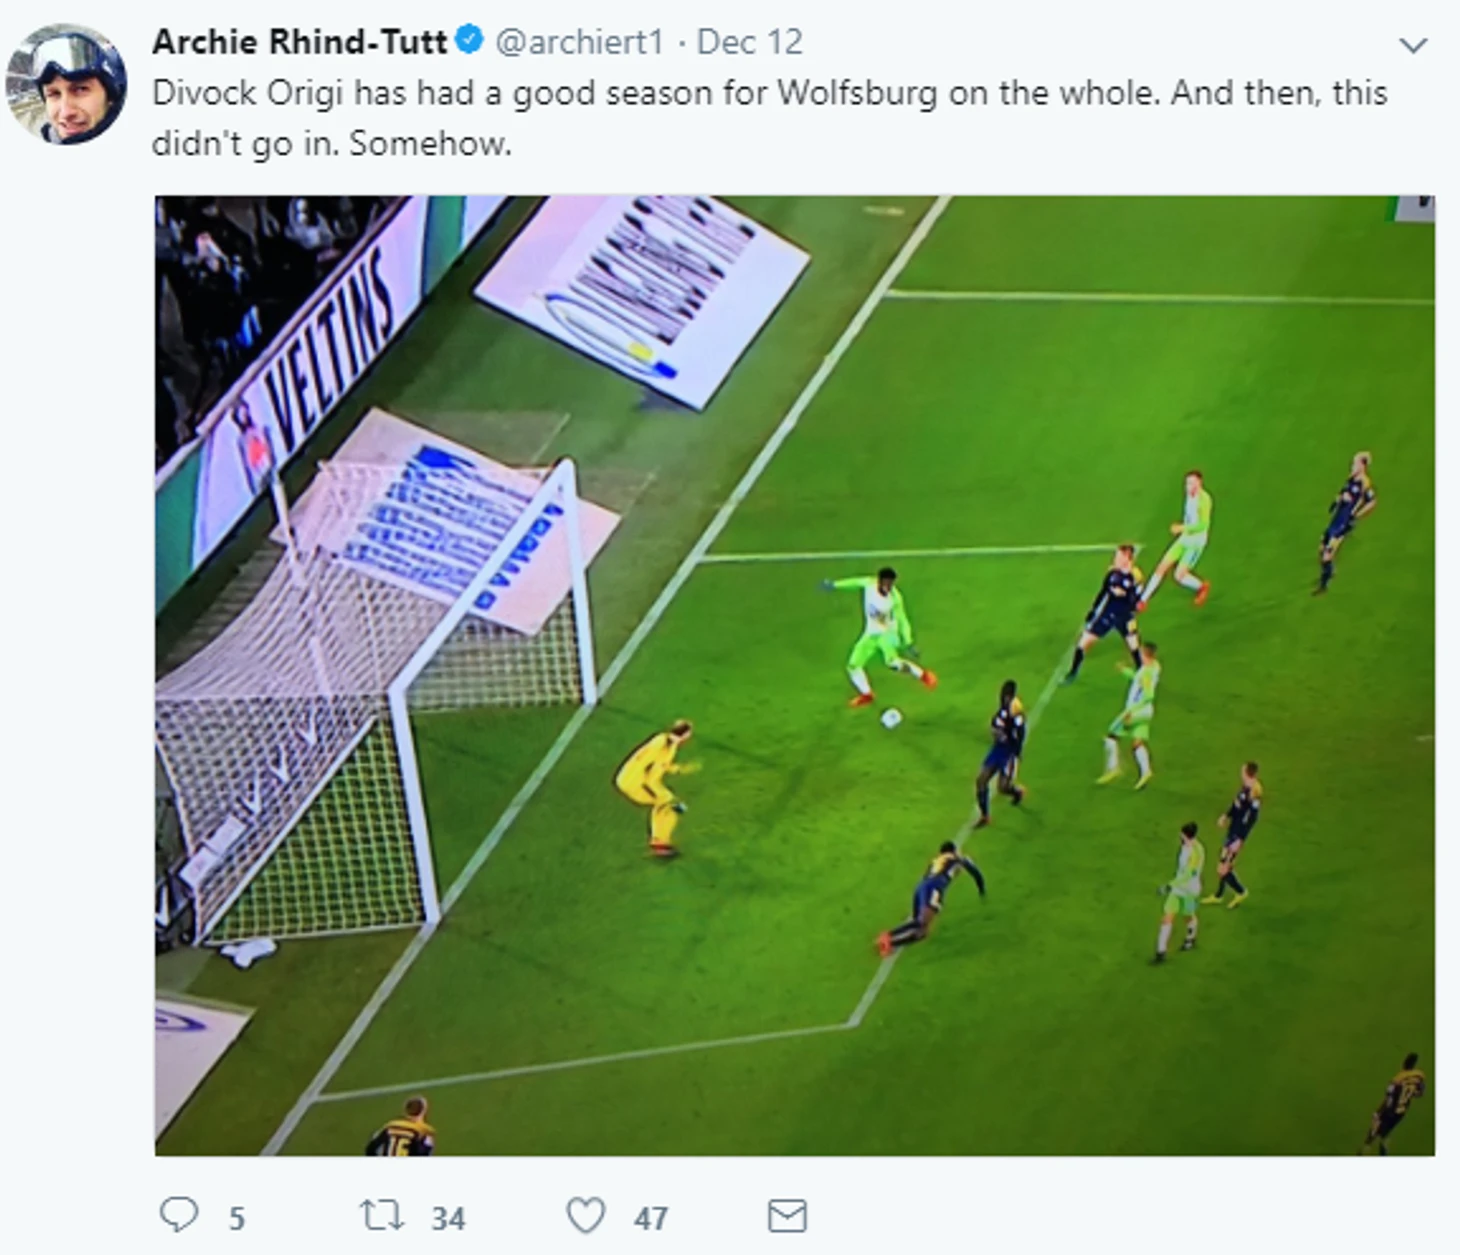The height and width of the screenshot is (1255, 1460).
Task: Retweet using the retweet arrows icon
Action: (x=382, y=1216)
